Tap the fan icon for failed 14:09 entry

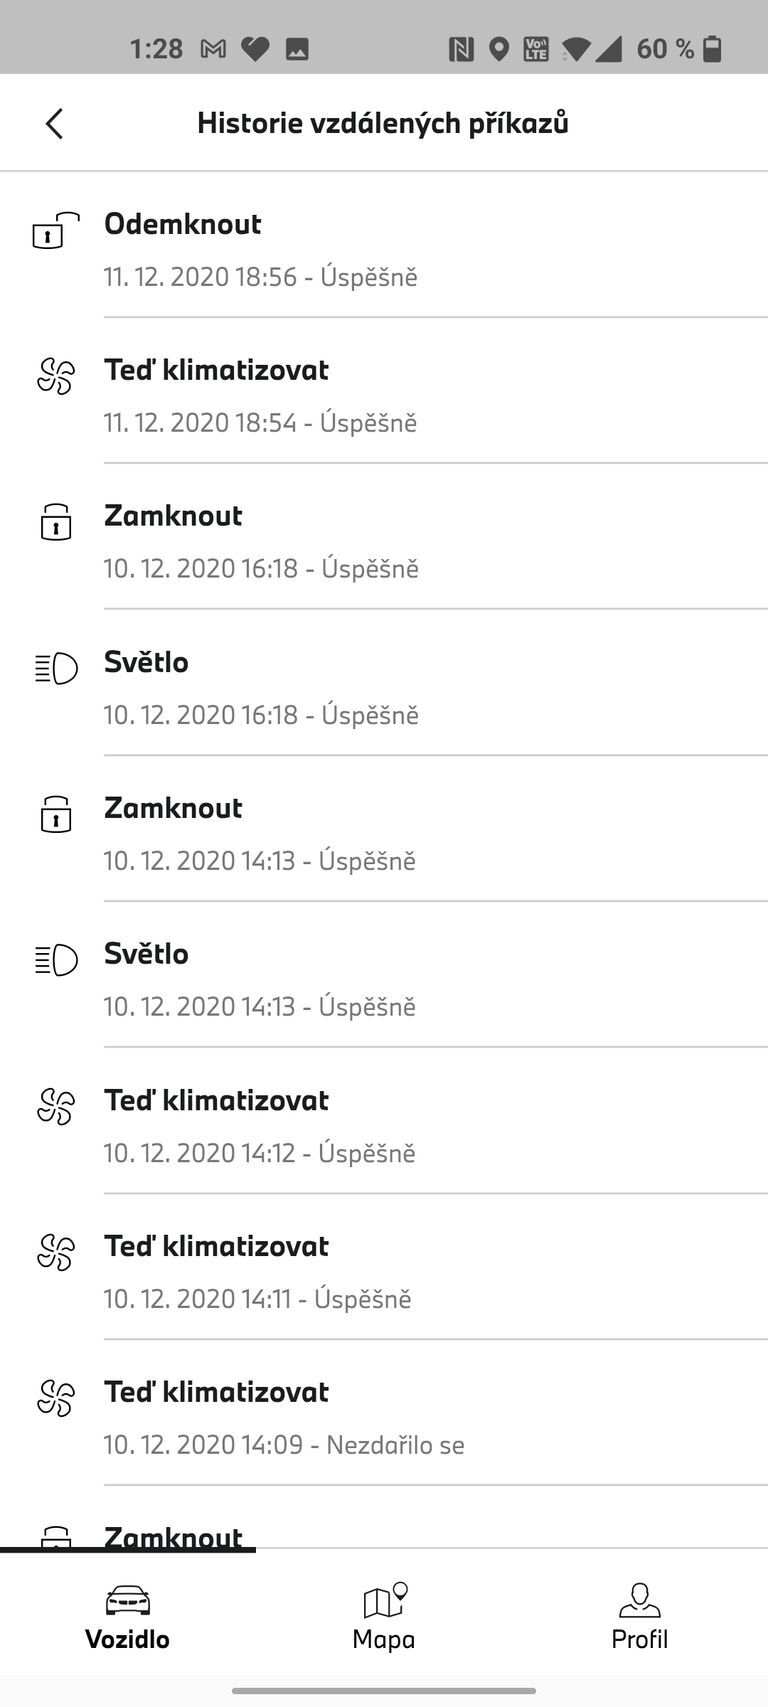pyautogui.click(x=56, y=1399)
